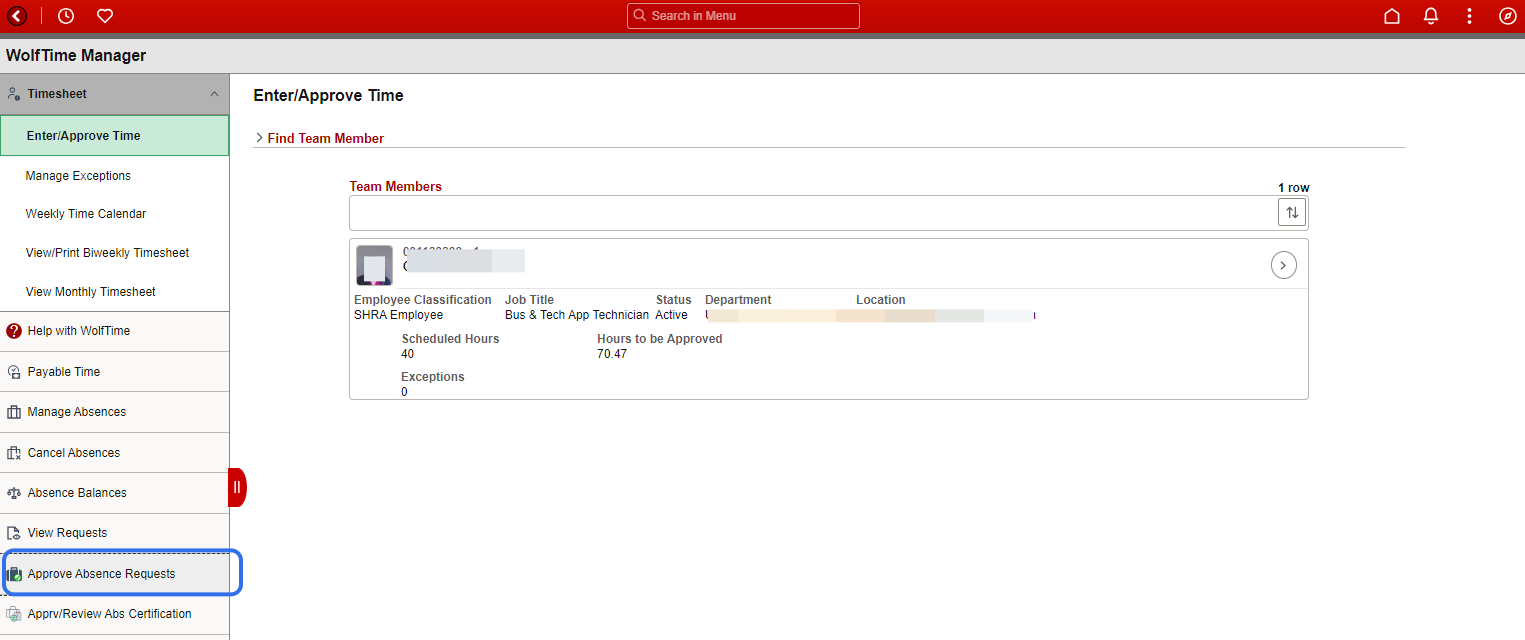Click the Help with WolfTime question icon
The height and width of the screenshot is (640, 1525).
coord(14,331)
